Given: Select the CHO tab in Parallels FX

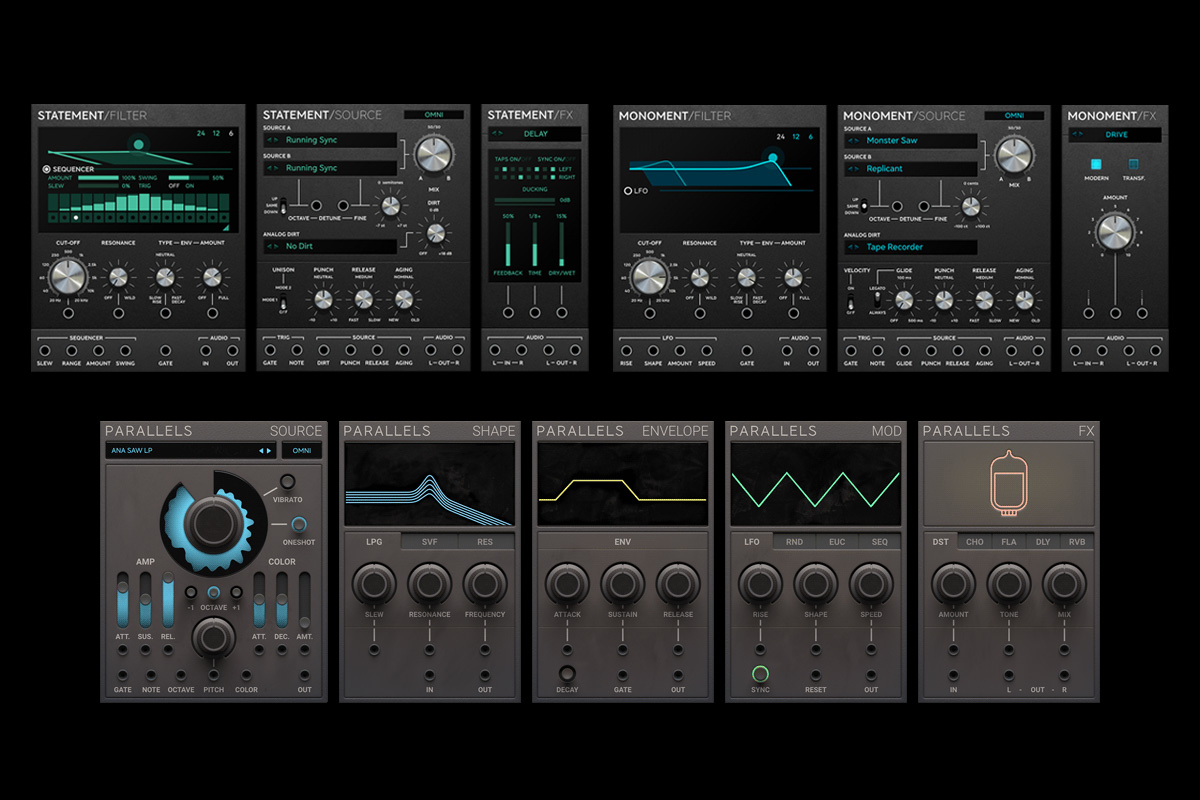Looking at the screenshot, I should pyautogui.click(x=975, y=542).
